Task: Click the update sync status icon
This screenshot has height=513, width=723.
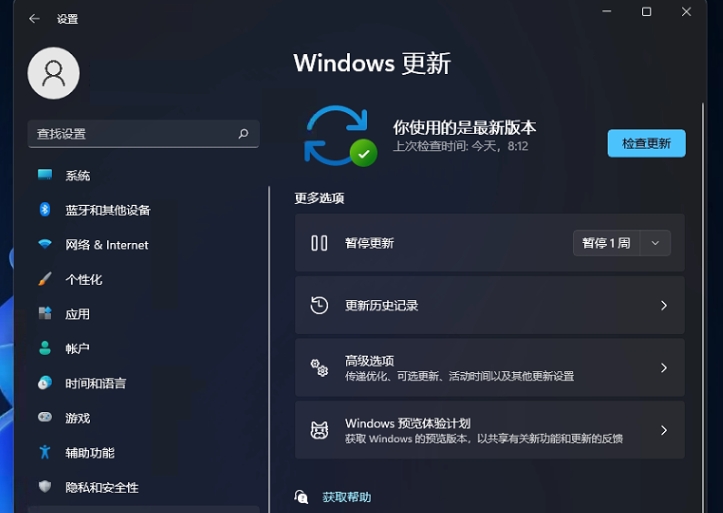Action: click(339, 136)
